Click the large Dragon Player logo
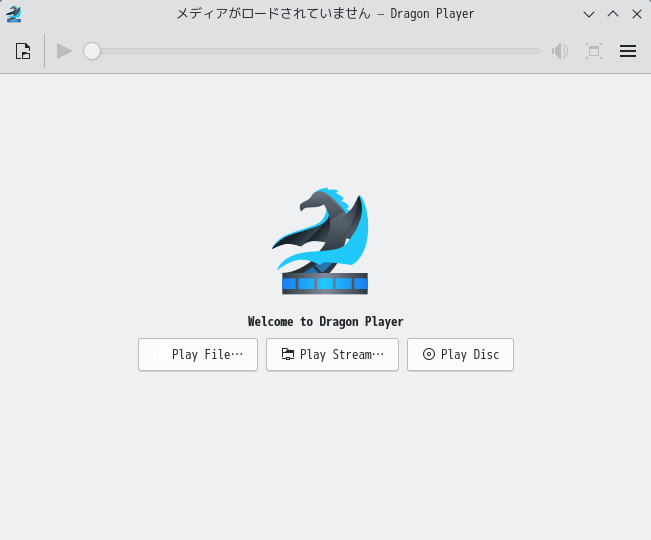This screenshot has height=540, width=651. (x=322, y=241)
